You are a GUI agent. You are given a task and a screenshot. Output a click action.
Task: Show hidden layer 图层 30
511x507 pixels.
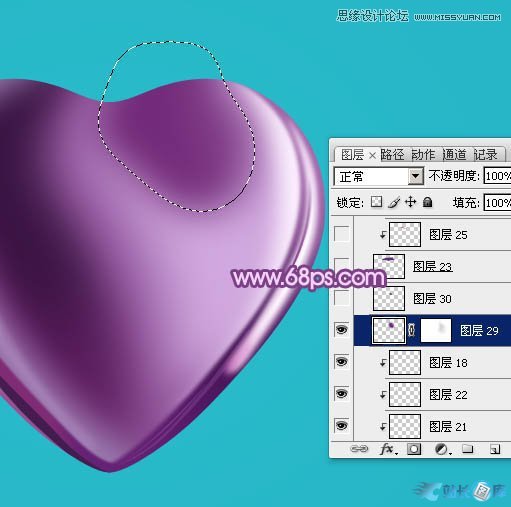click(x=342, y=297)
